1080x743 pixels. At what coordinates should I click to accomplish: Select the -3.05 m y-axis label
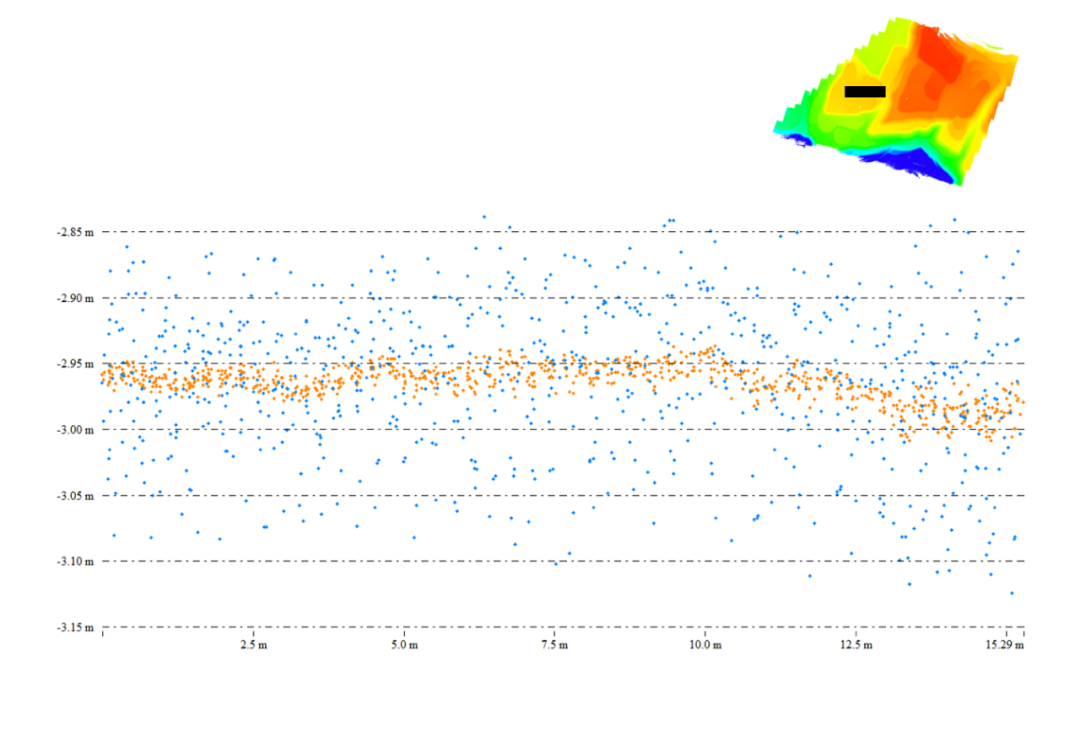coord(76,496)
